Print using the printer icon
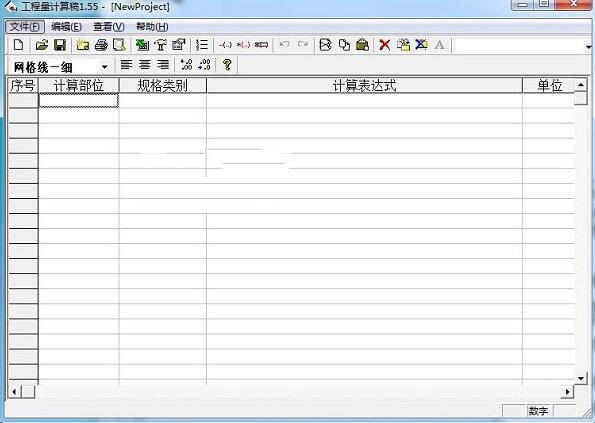Image resolution: width=595 pixels, height=423 pixels. click(x=101, y=45)
